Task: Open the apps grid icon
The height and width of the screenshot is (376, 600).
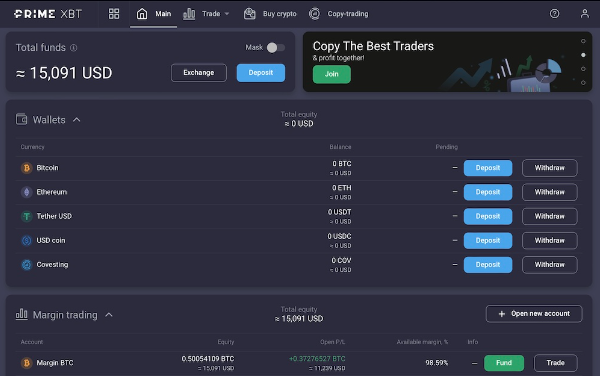Action: (114, 14)
